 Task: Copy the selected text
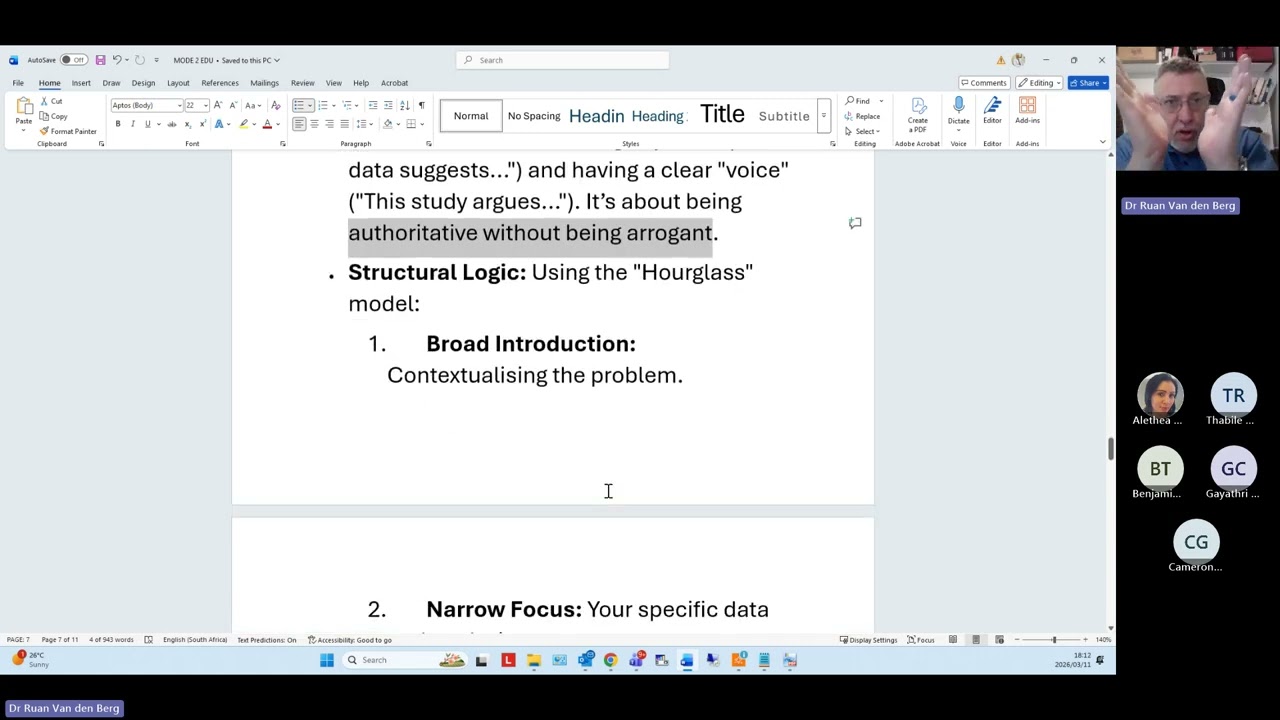(x=55, y=116)
